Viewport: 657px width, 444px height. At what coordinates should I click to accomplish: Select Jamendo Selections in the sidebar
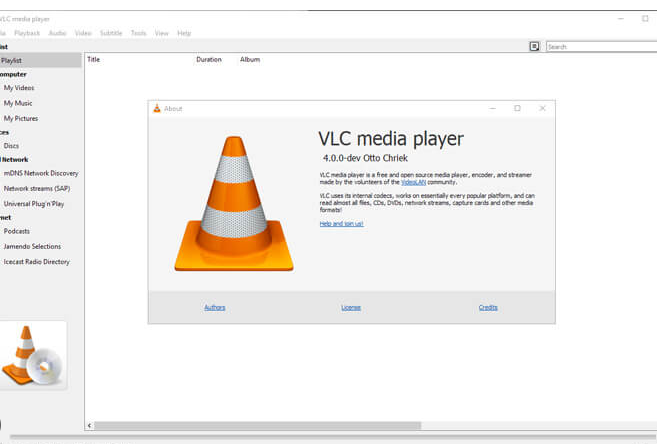pos(32,246)
